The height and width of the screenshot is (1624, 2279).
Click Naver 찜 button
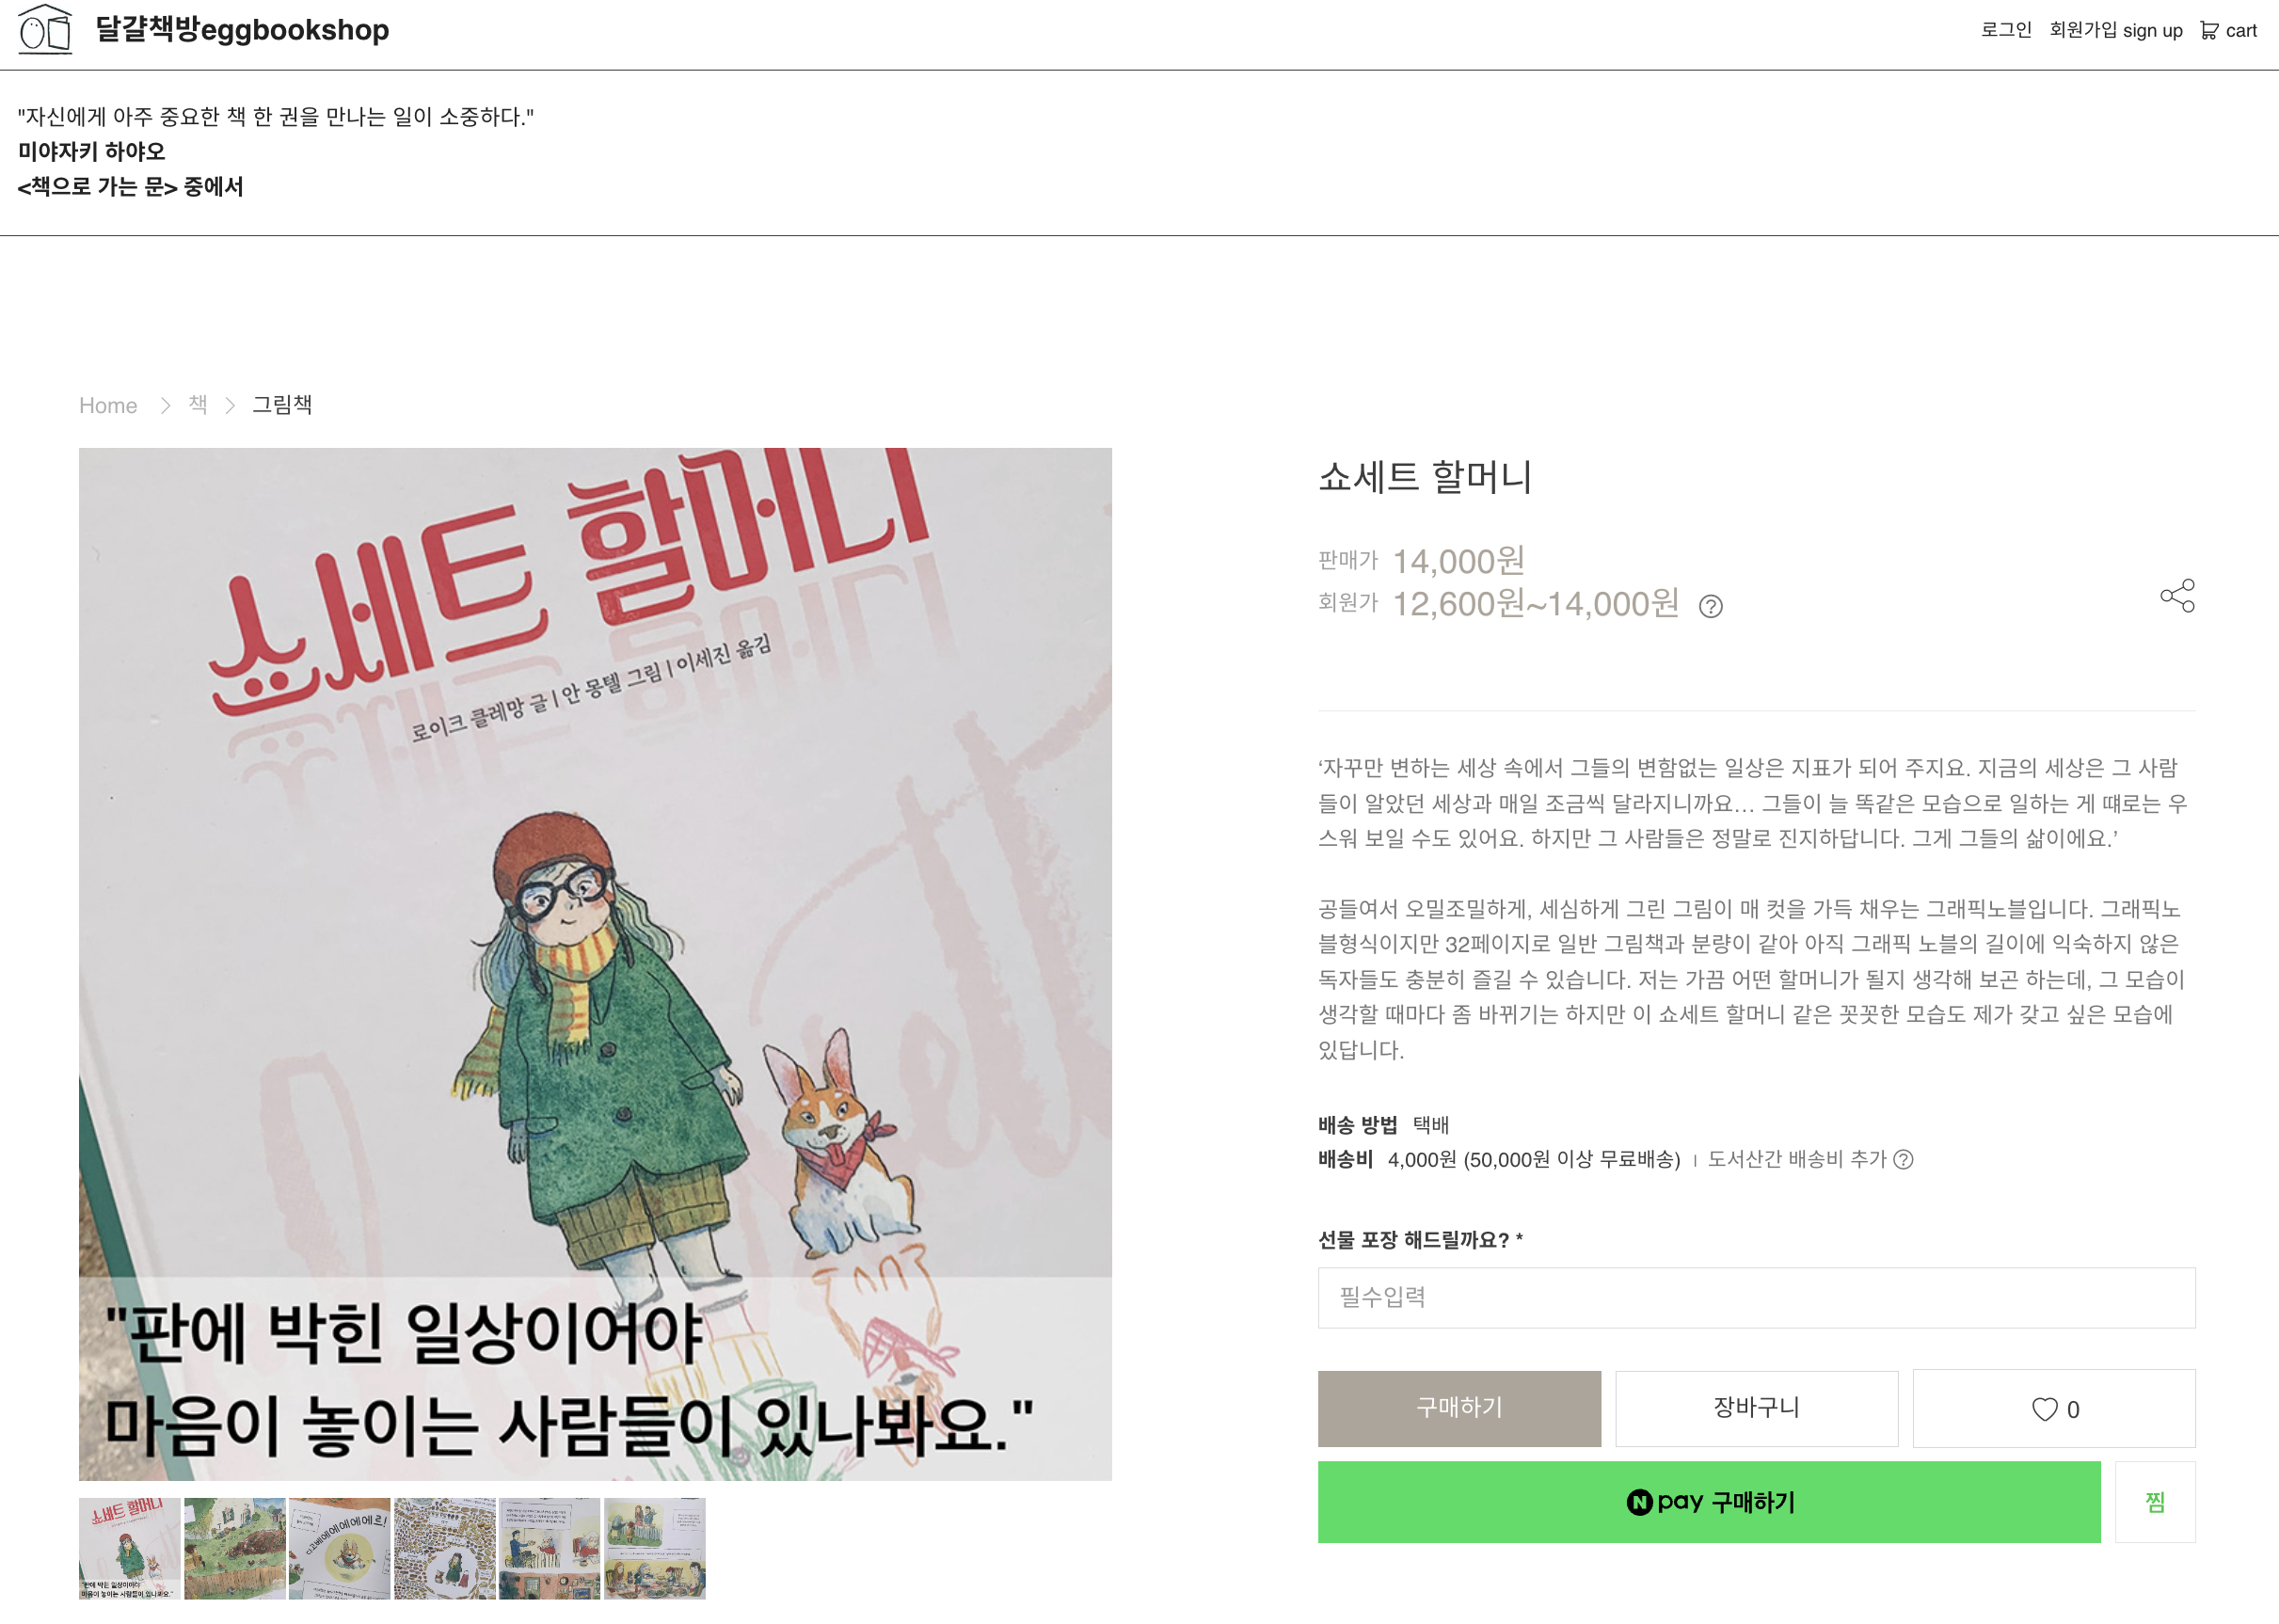pos(2155,1502)
